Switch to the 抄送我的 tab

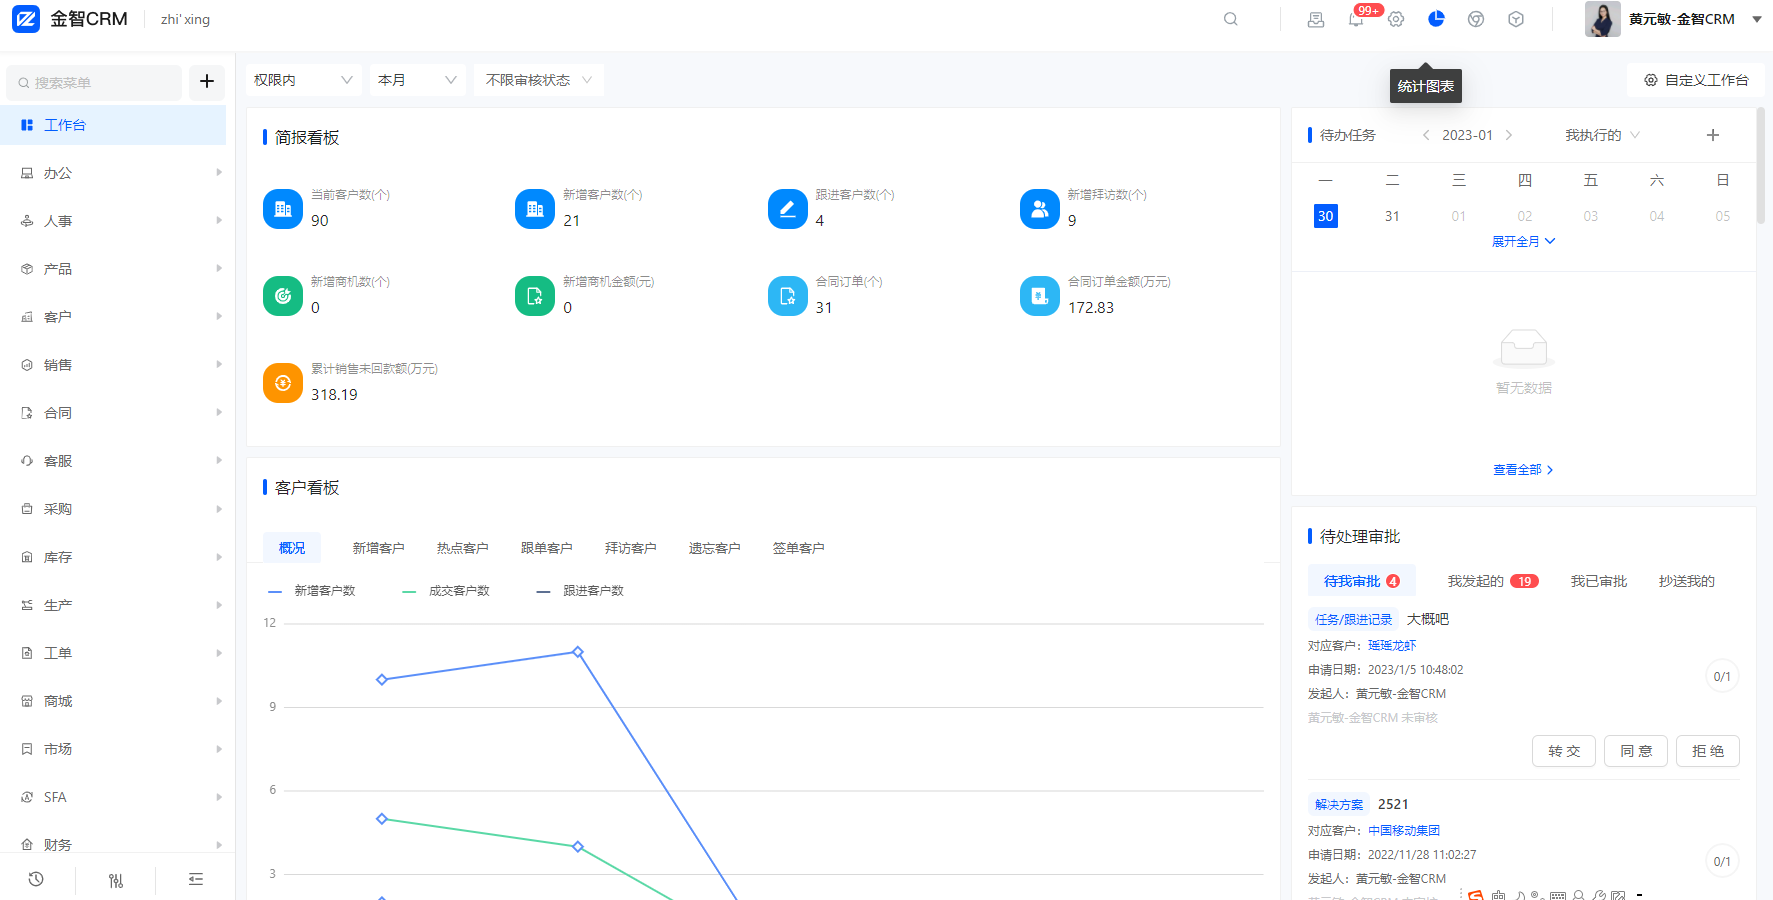[x=1686, y=581]
